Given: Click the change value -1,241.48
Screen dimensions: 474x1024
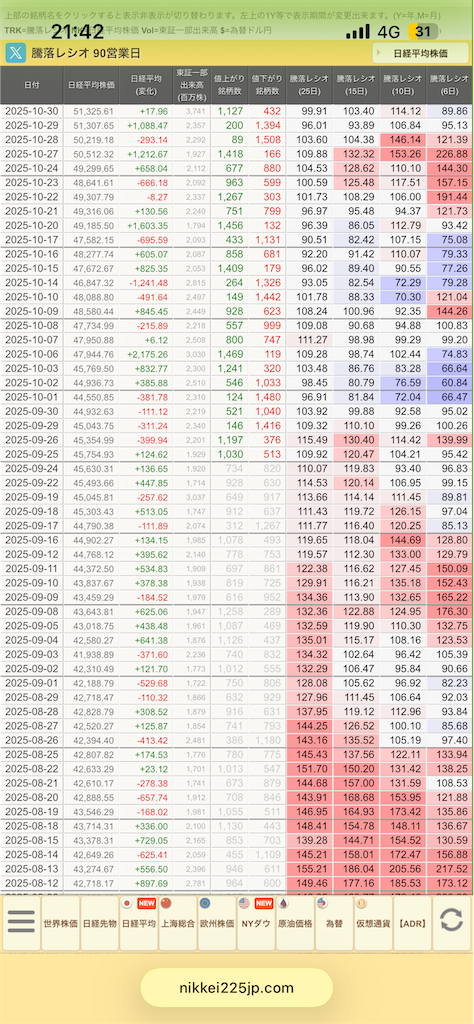Looking at the screenshot, I should coord(147,283).
